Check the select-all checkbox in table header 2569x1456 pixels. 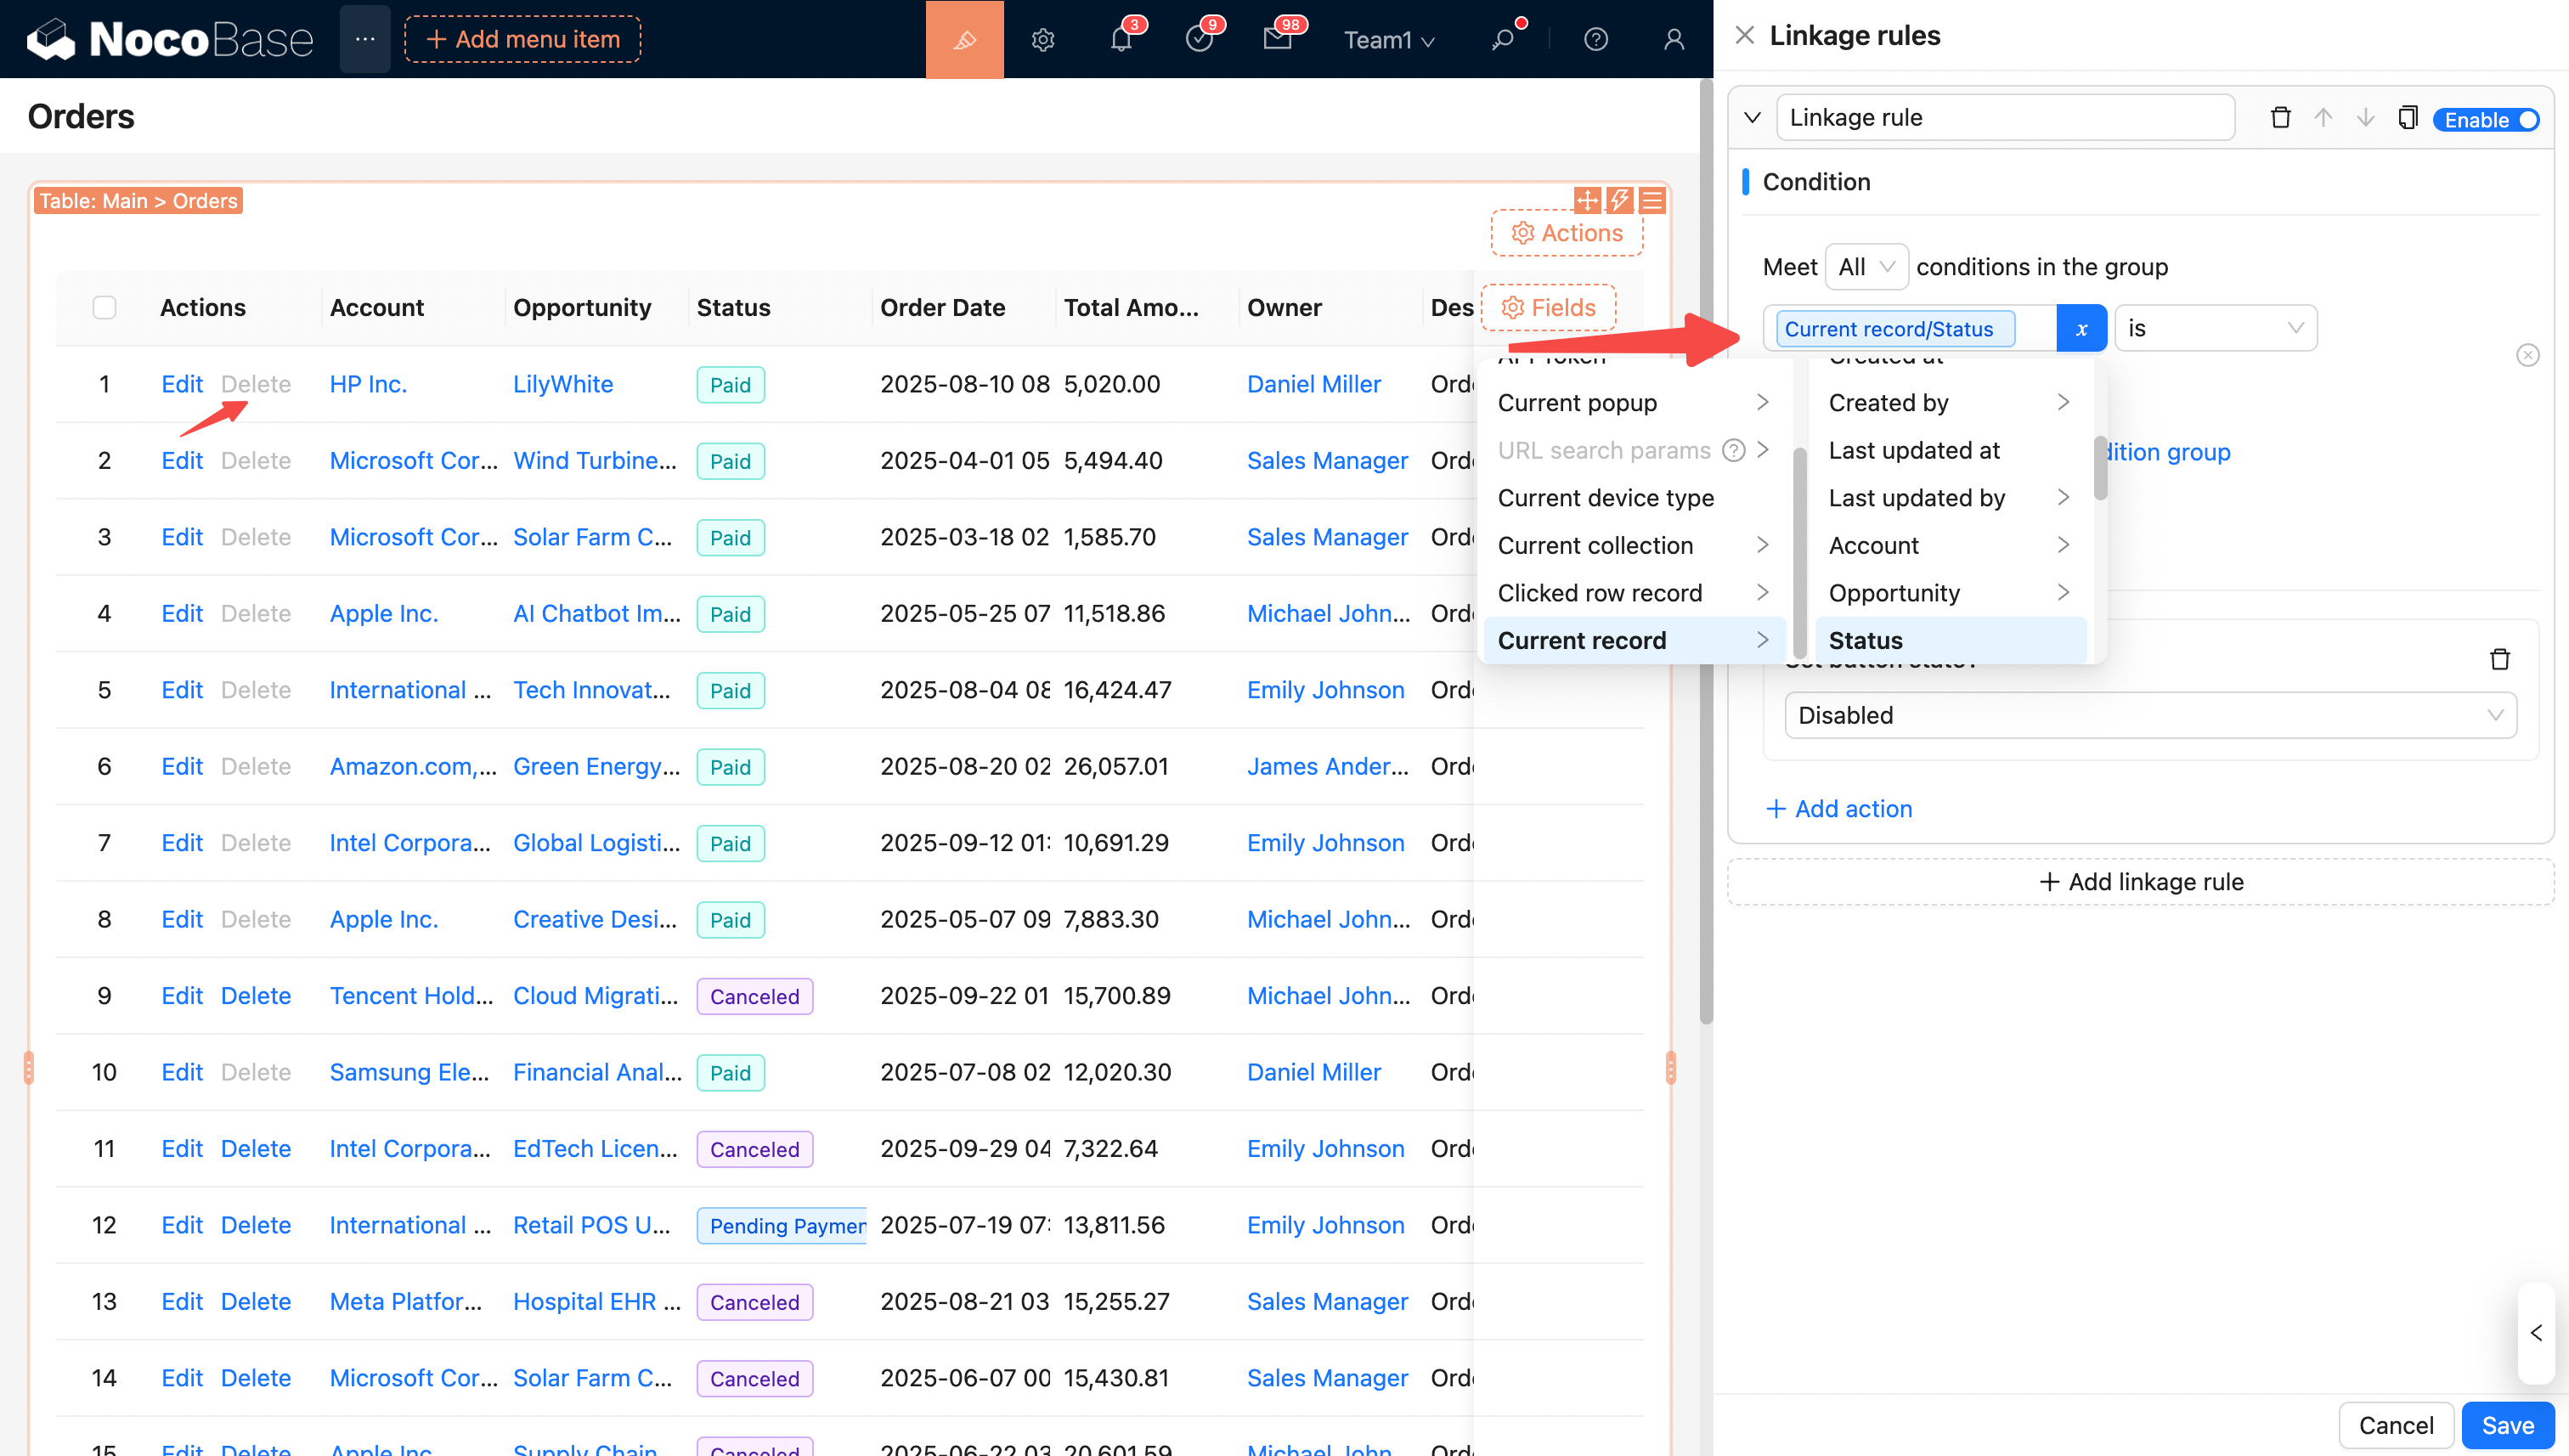(104, 308)
